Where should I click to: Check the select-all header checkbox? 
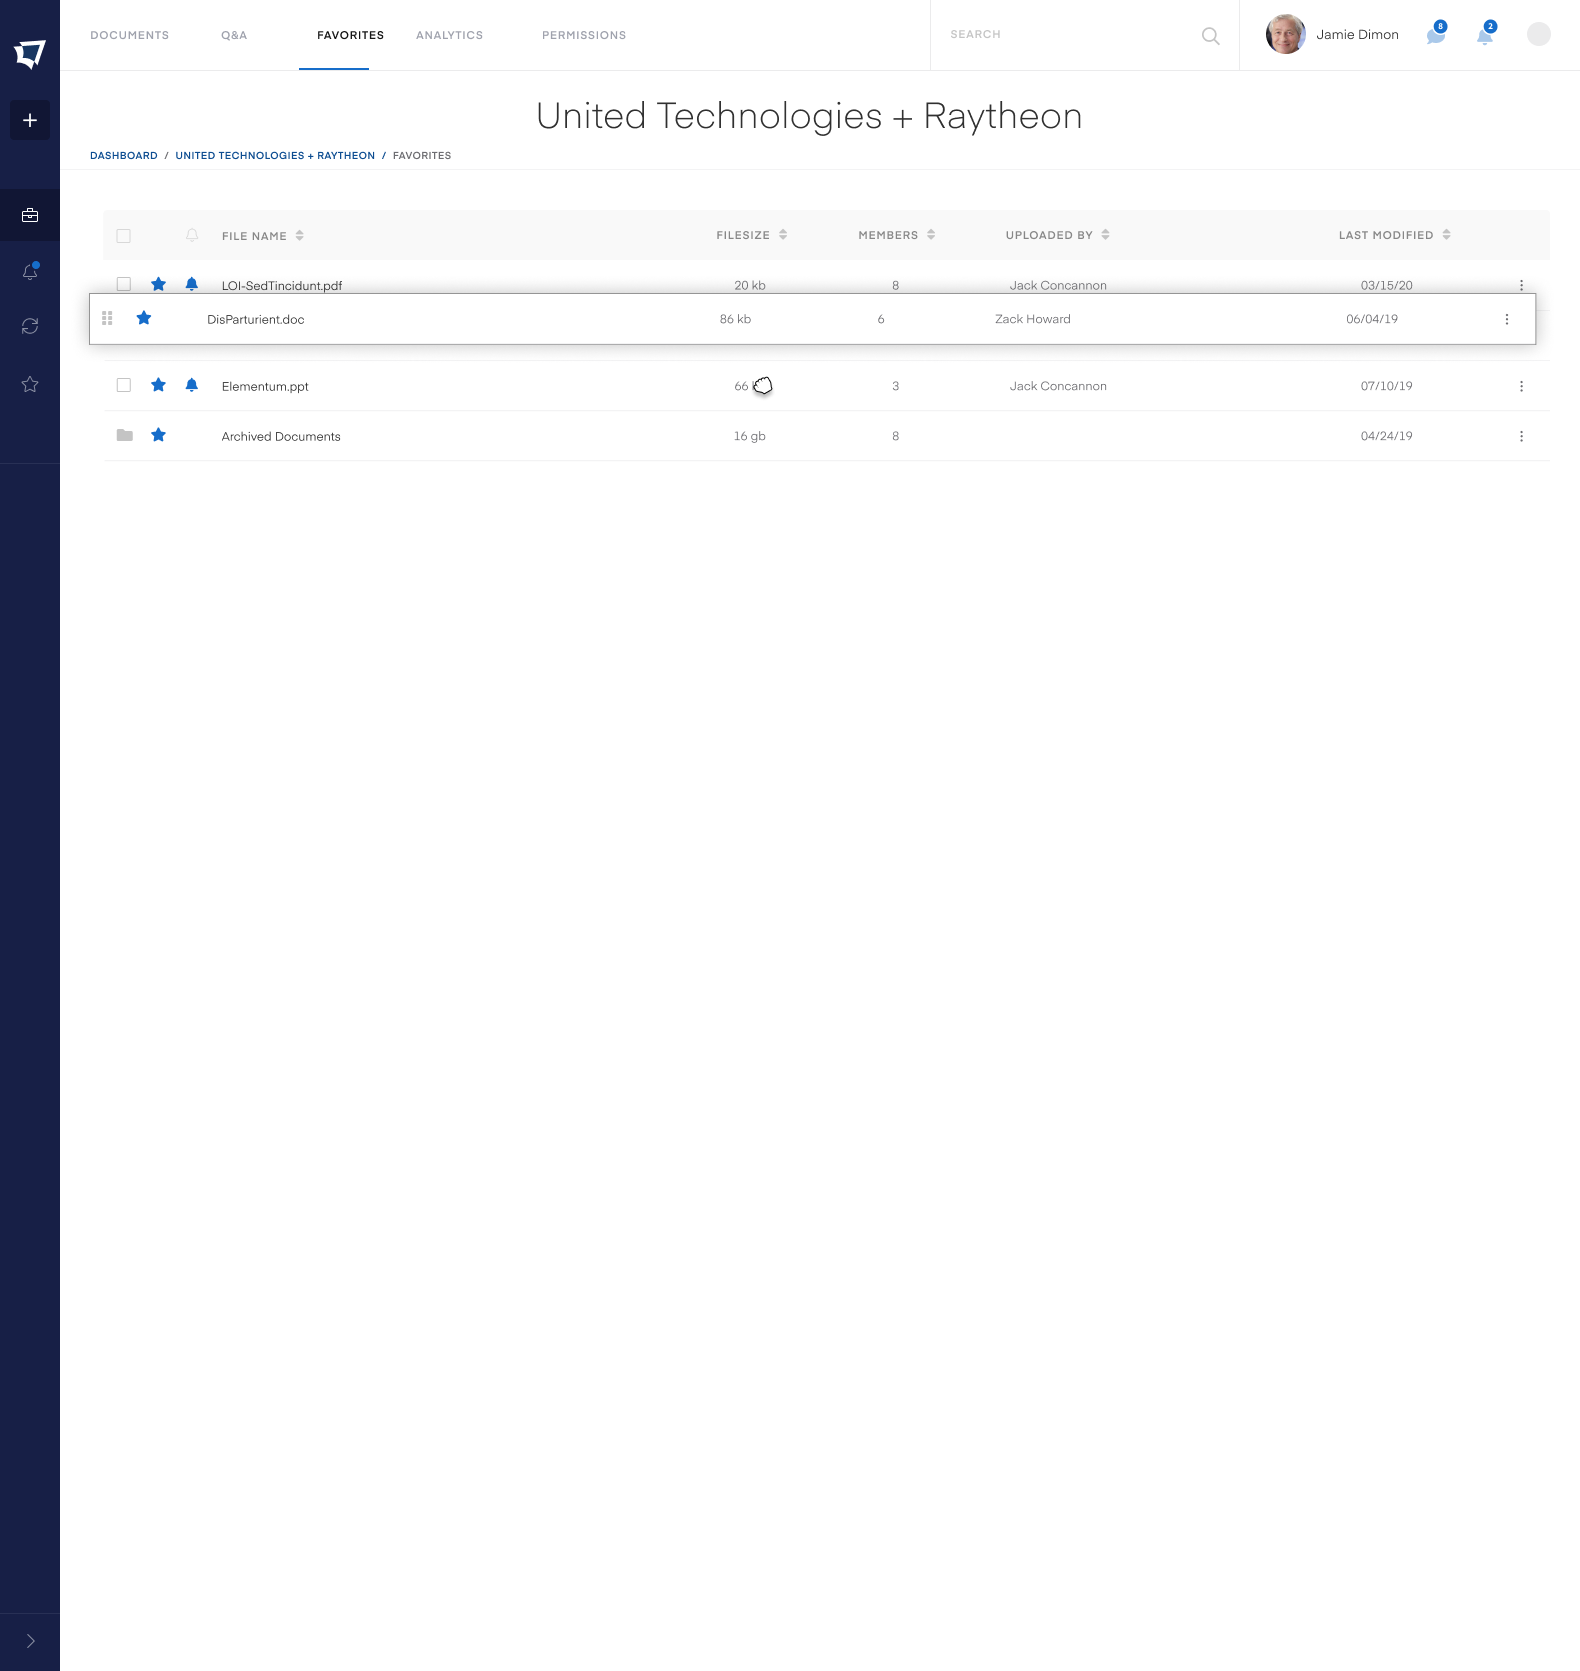[x=124, y=236]
